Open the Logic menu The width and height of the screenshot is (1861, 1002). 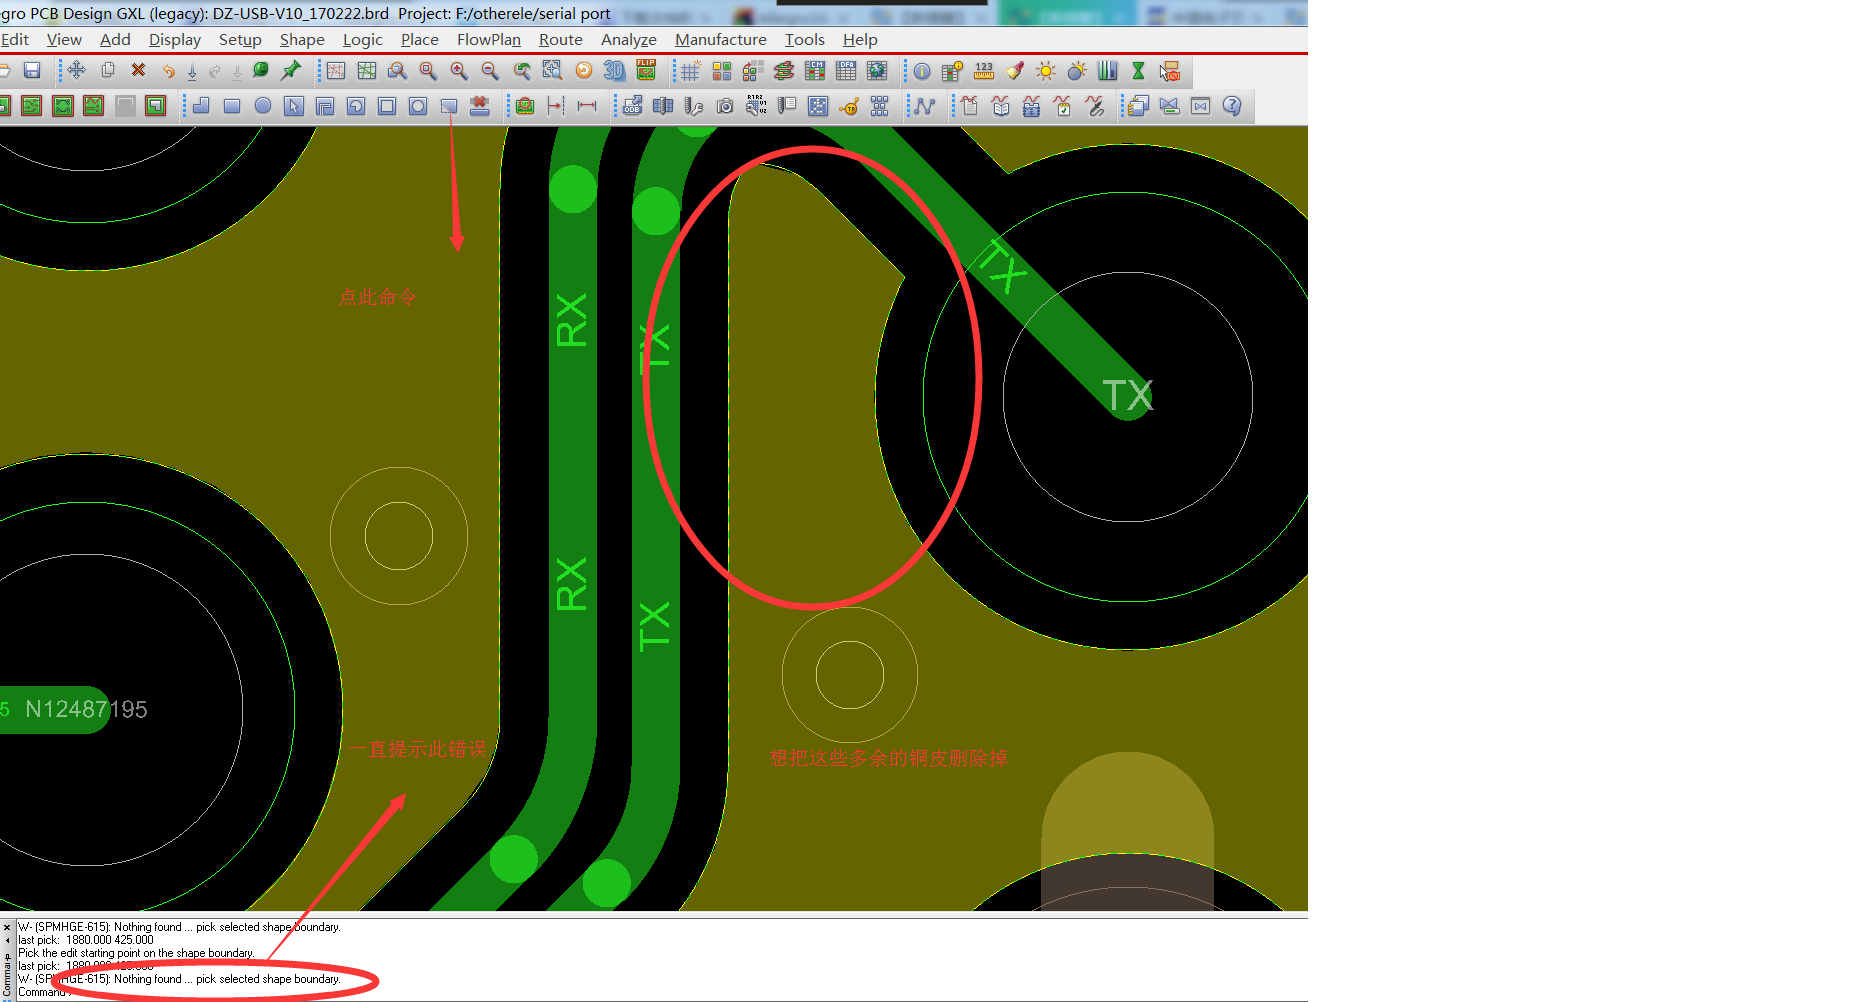(x=363, y=40)
